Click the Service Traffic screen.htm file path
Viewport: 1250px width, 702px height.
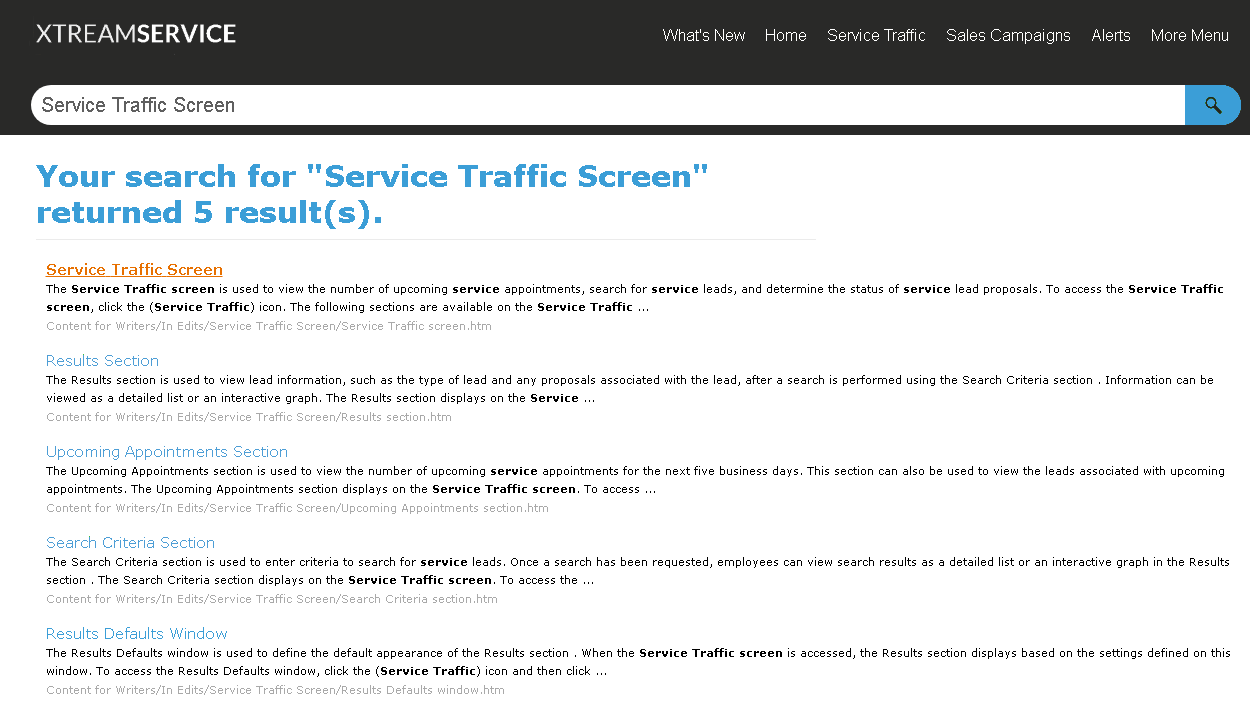[269, 326]
